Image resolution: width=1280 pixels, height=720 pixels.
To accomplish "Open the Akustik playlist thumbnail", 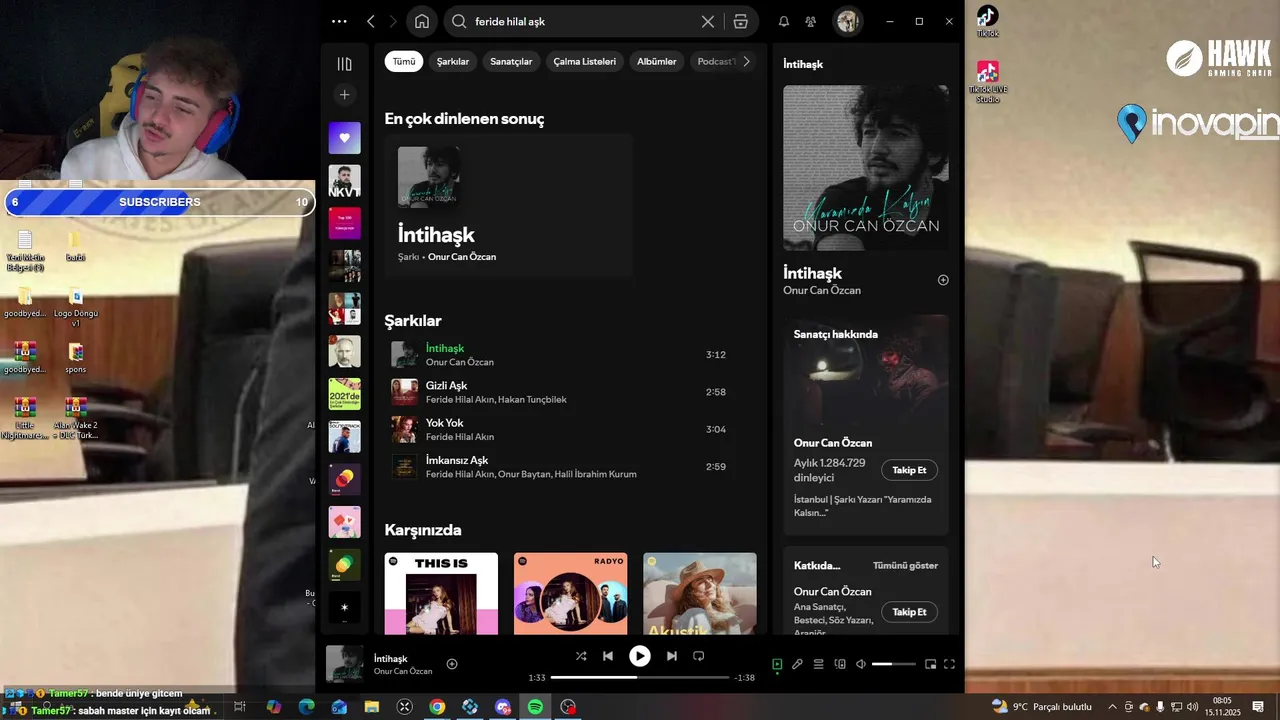I will click(700, 594).
